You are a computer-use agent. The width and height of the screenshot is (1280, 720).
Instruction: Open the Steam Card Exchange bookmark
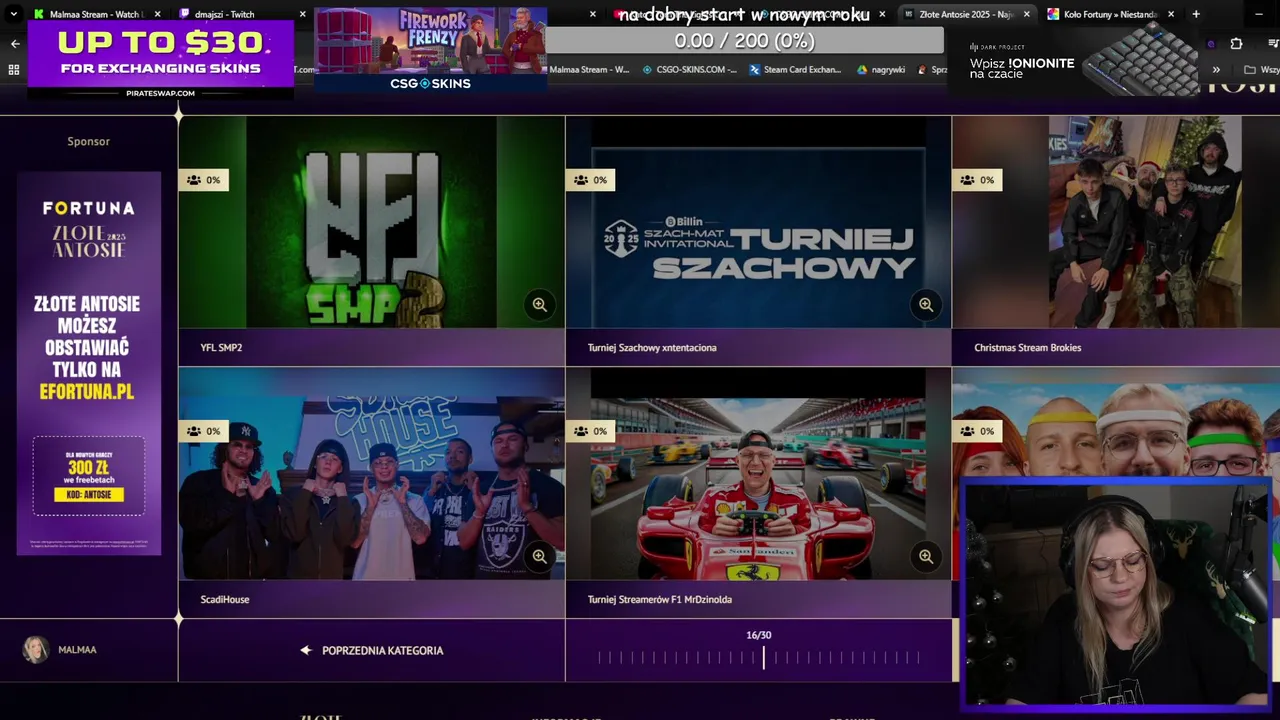[796, 70]
